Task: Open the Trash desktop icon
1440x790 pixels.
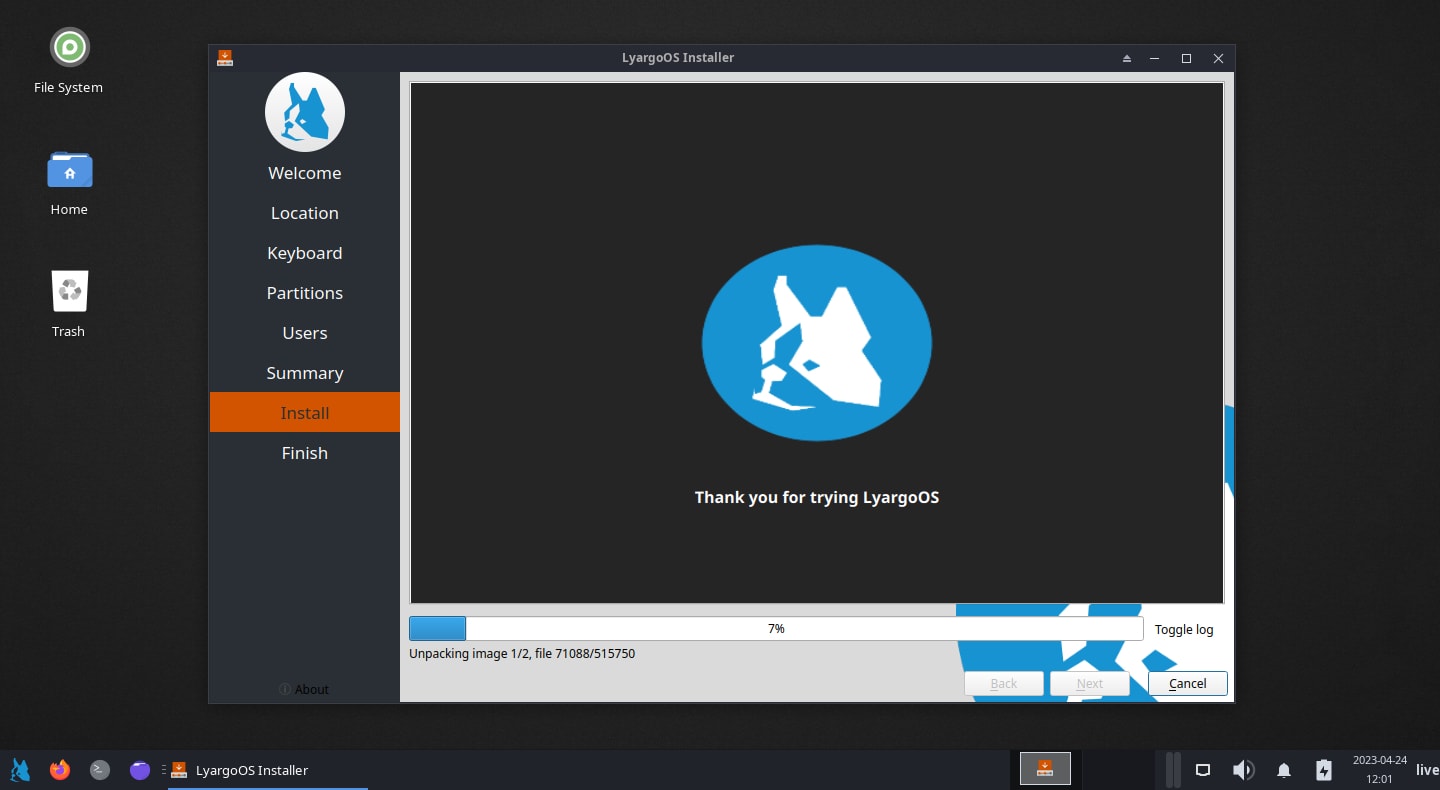Action: pos(69,304)
